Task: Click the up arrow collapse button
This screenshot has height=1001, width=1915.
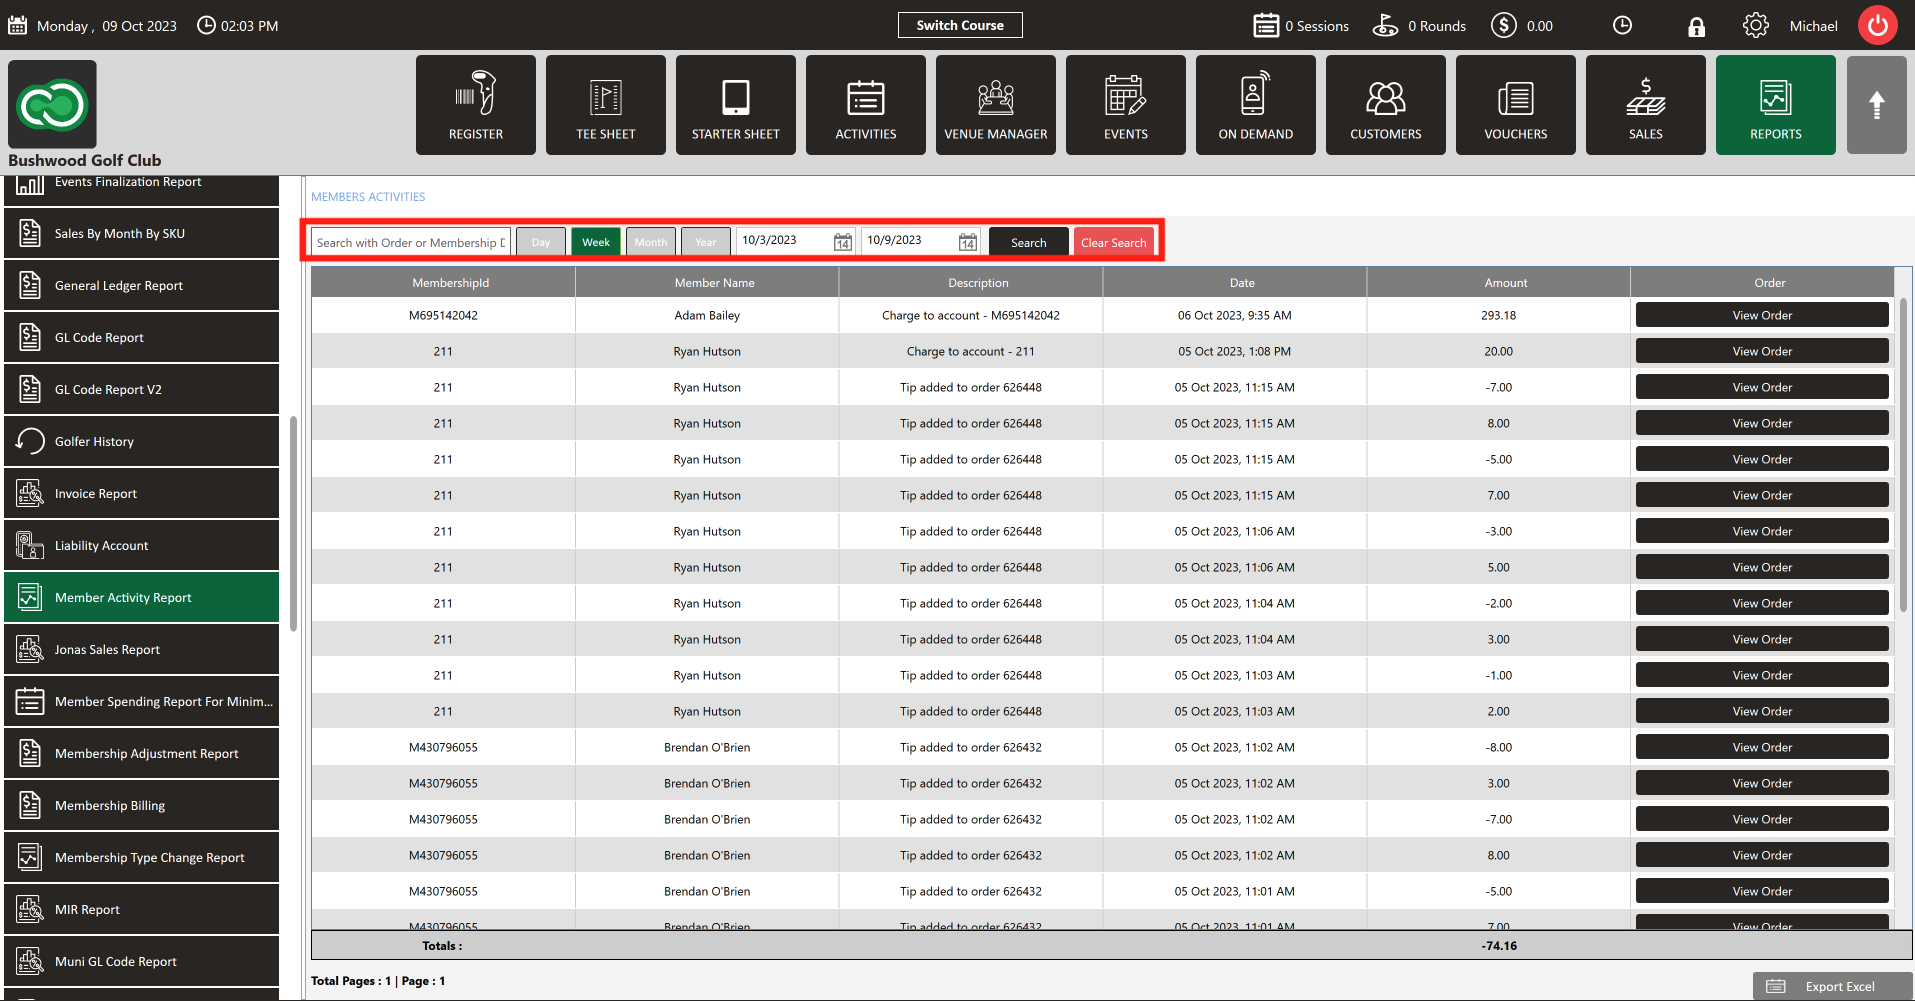Action: 1877,105
